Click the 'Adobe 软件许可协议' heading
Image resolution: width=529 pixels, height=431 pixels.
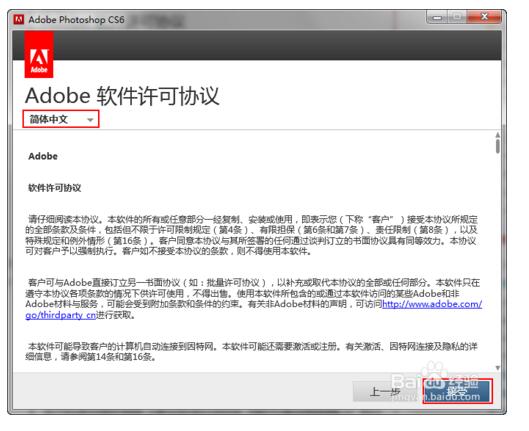(122, 96)
